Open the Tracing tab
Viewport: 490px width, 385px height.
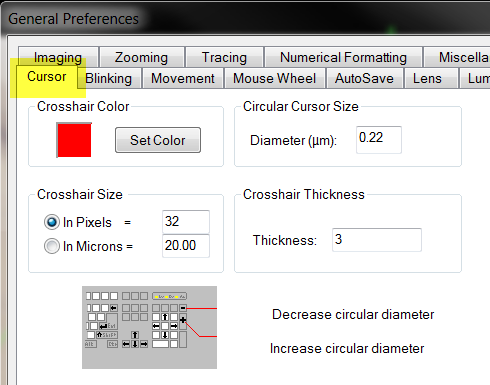pyautogui.click(x=224, y=57)
